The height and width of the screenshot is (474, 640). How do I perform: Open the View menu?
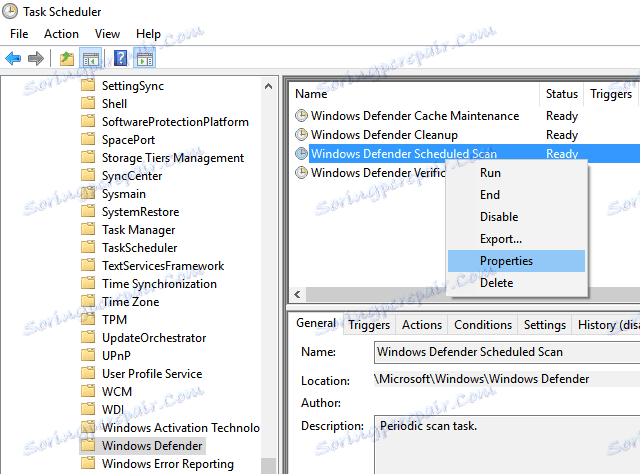click(107, 34)
